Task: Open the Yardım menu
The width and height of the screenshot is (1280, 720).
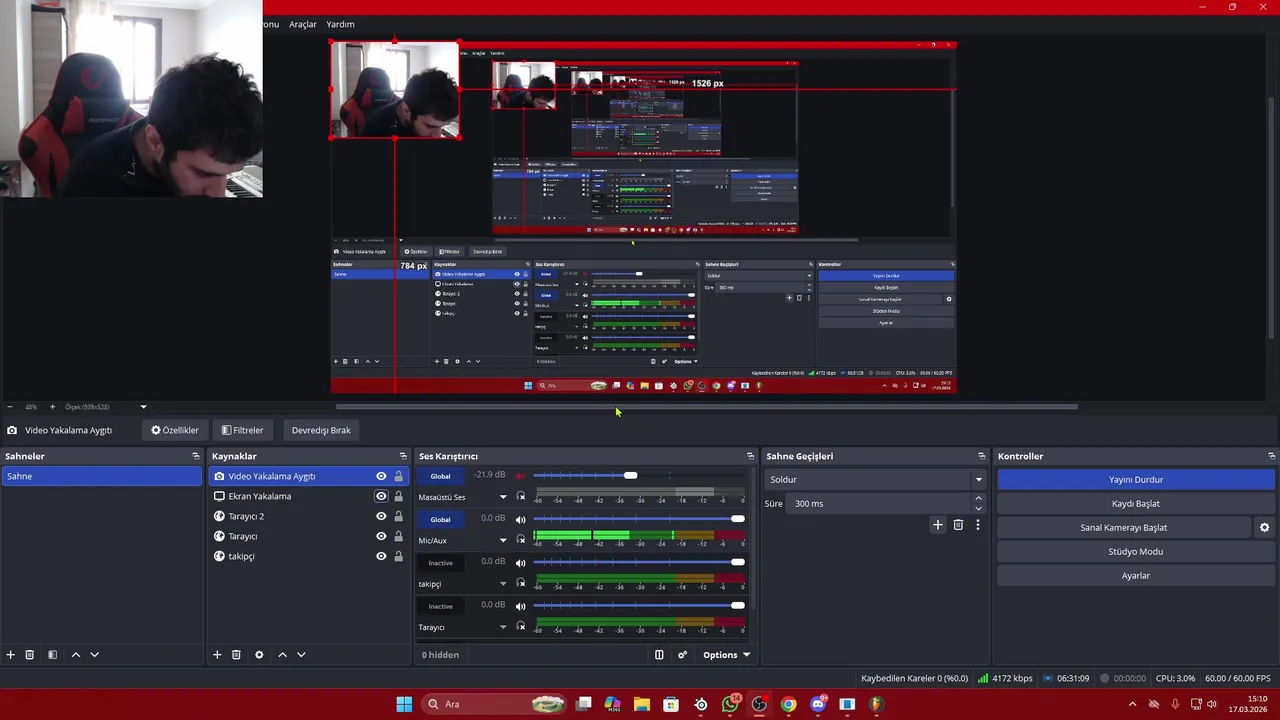Action: point(340,24)
